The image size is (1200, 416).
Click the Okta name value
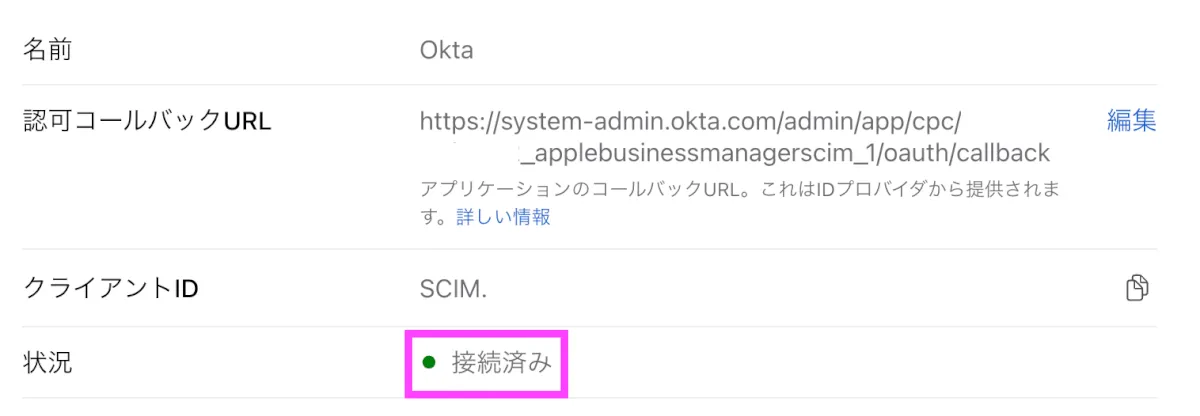pyautogui.click(x=446, y=49)
